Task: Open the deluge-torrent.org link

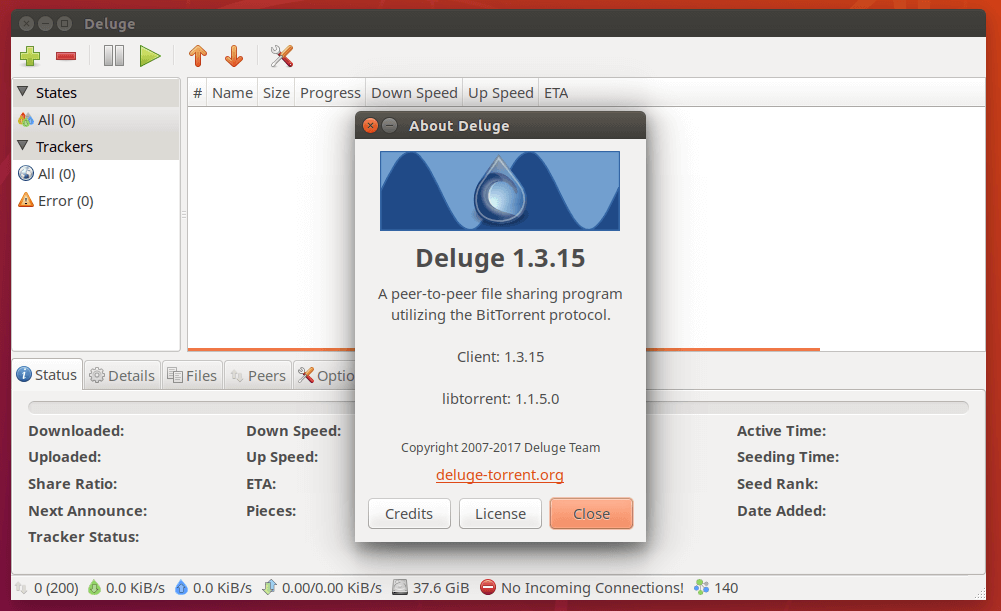Action: (500, 475)
